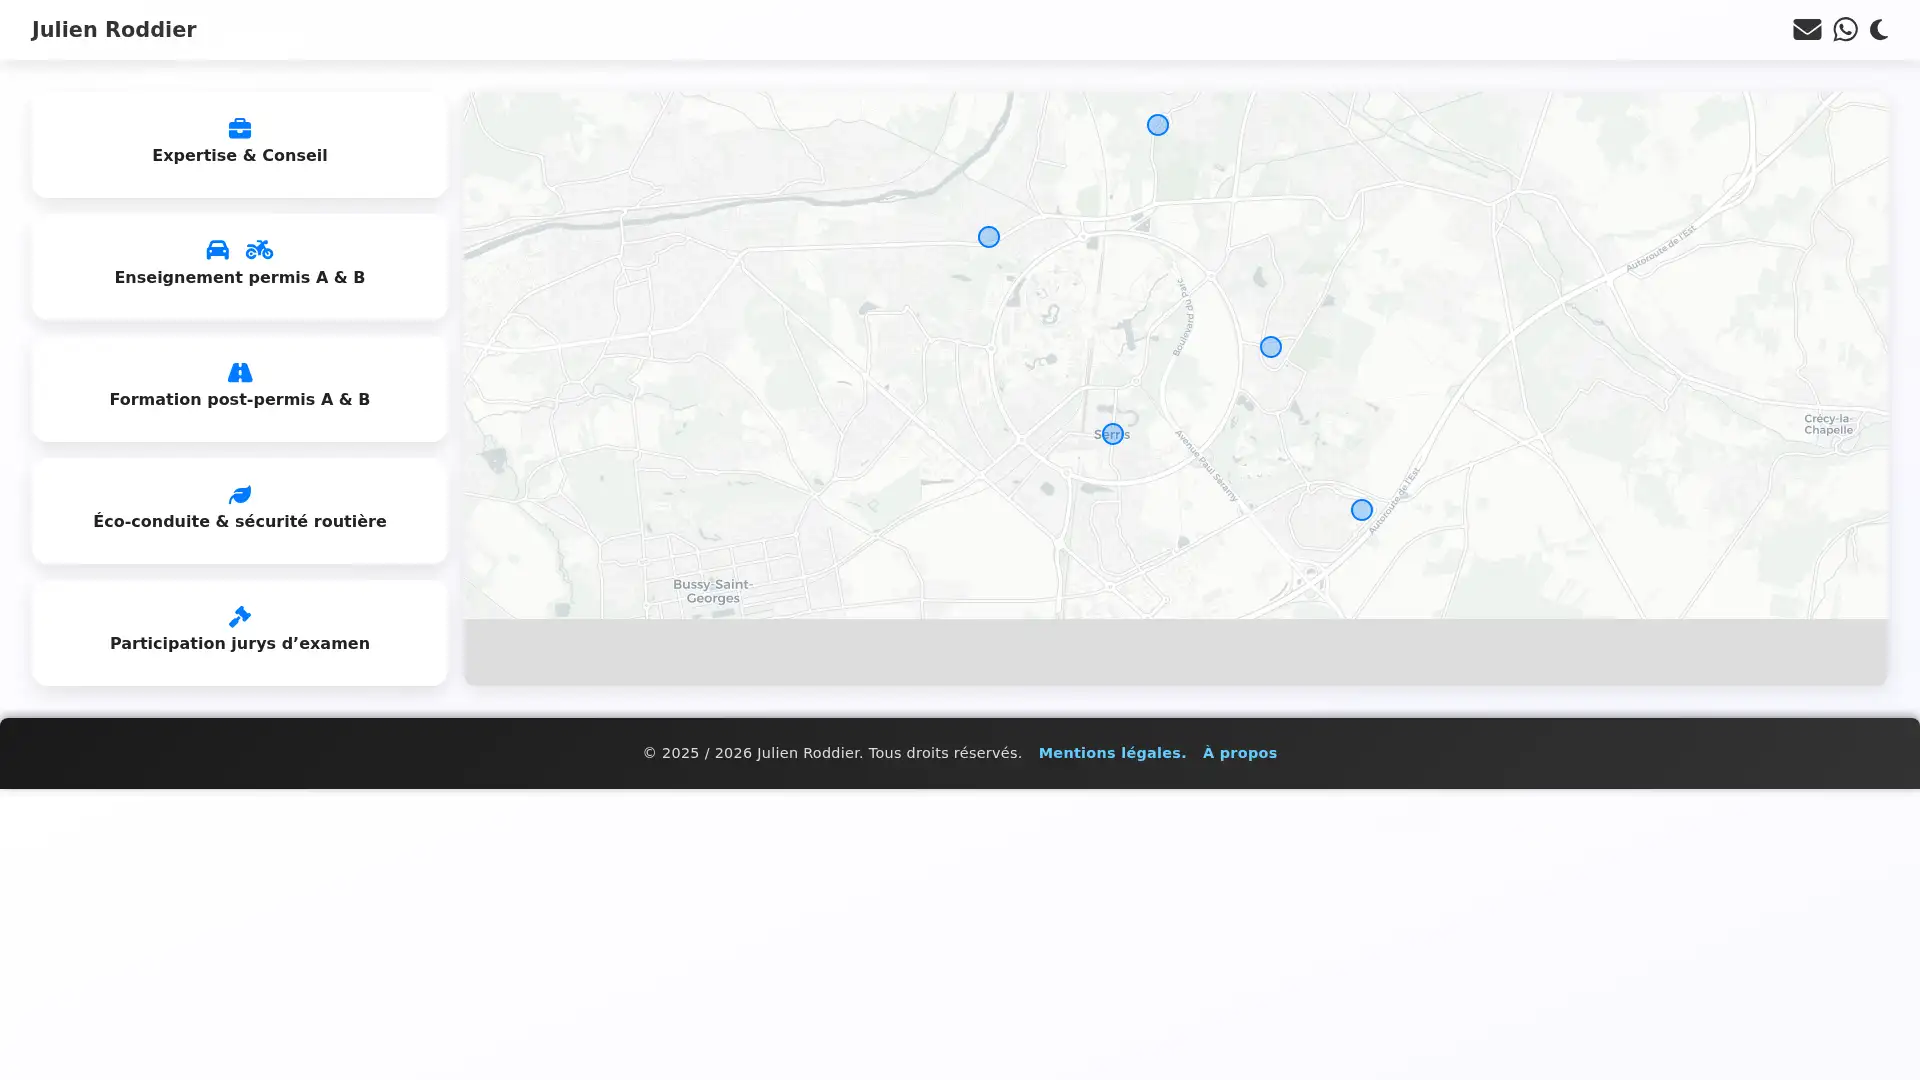
Task: Click the topmost blue map marker
Action: point(1157,125)
